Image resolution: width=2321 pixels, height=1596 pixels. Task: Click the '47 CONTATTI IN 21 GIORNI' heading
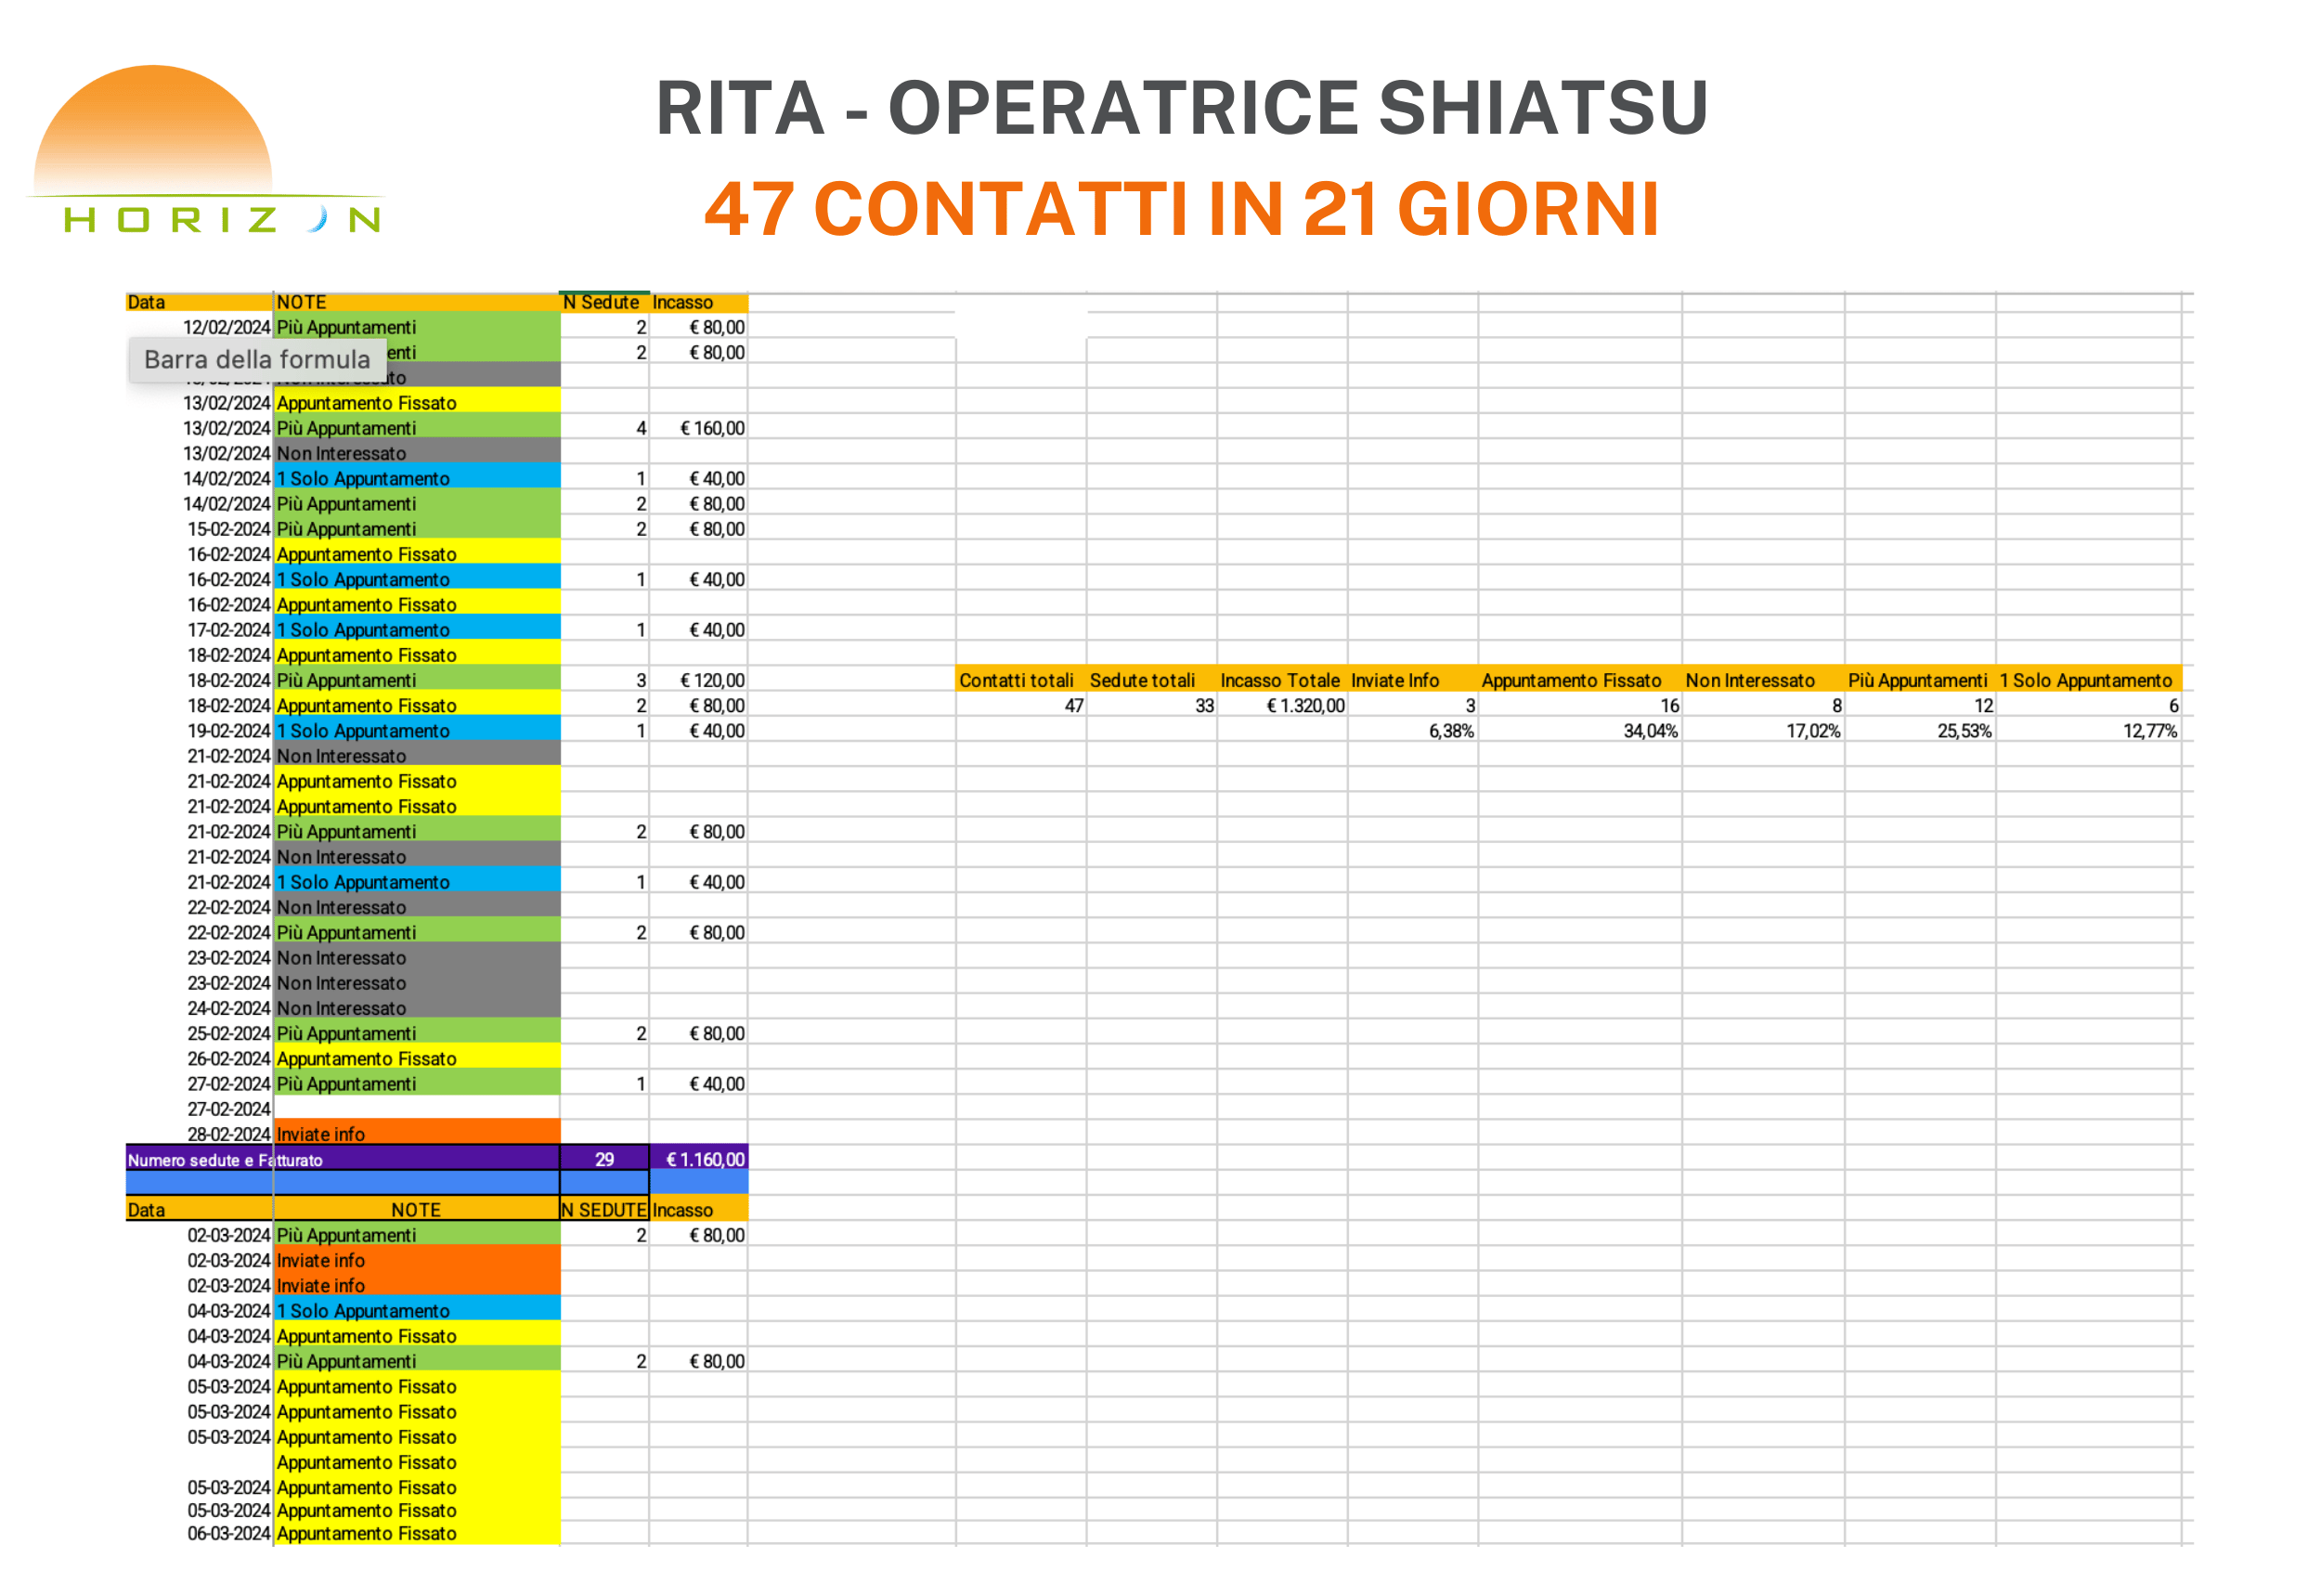(x=1181, y=210)
